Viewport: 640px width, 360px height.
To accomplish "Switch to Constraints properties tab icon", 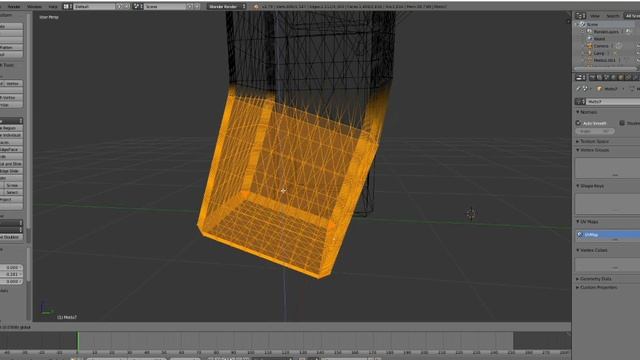I will tap(629, 77).
